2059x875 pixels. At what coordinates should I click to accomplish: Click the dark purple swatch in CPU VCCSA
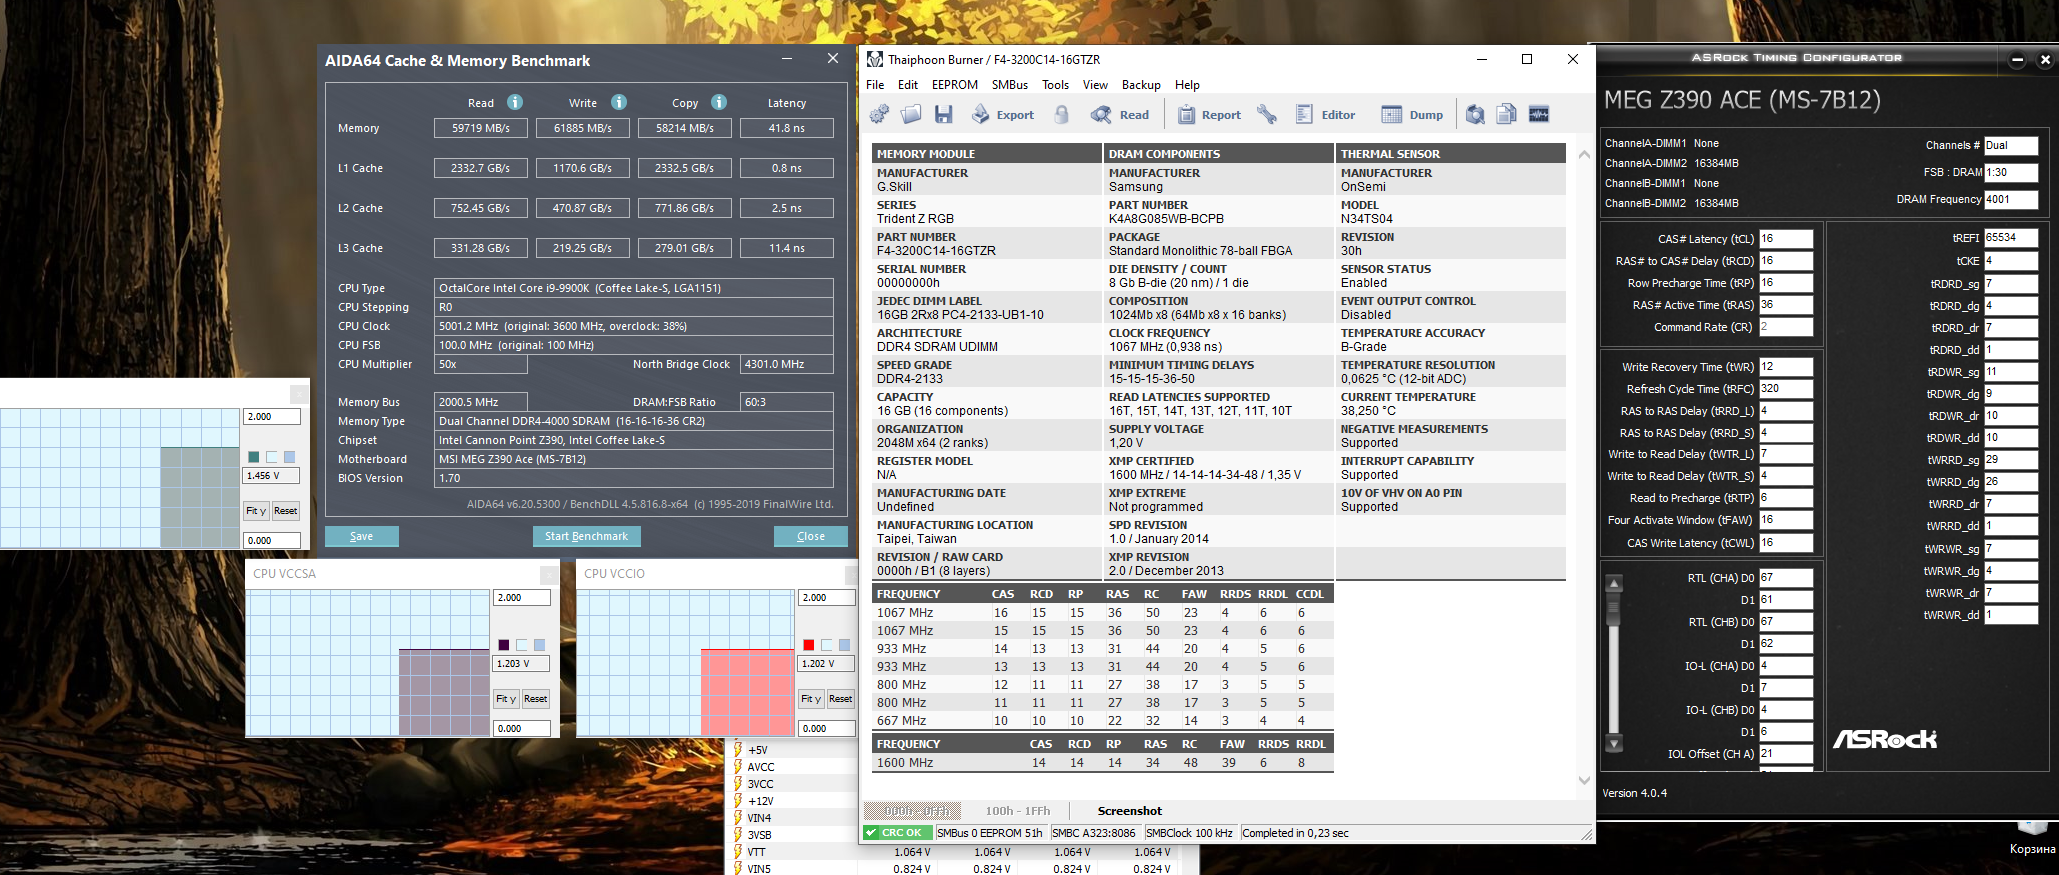tap(503, 645)
